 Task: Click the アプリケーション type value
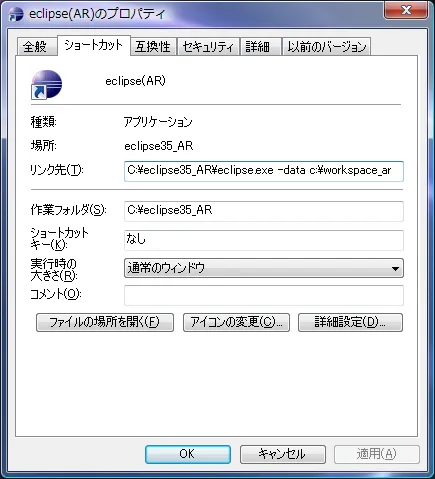(x=158, y=122)
